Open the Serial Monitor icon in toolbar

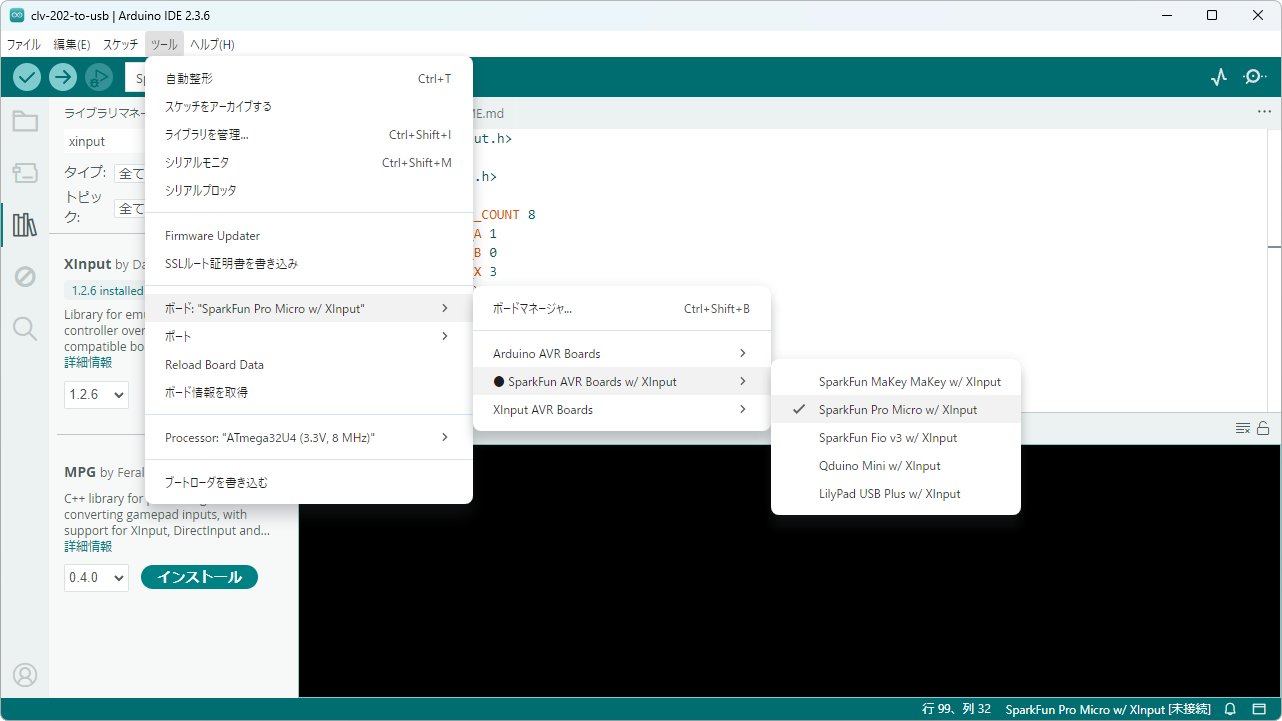[x=1254, y=77]
